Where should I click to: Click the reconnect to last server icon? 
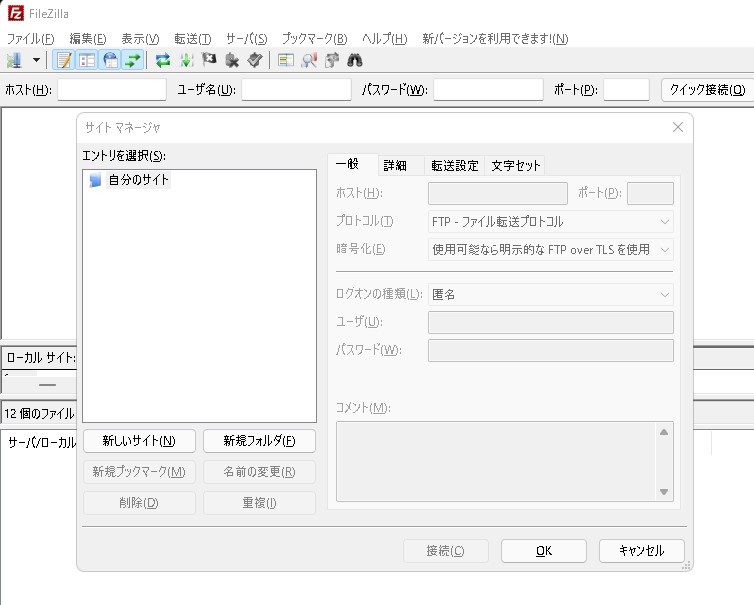coord(255,60)
